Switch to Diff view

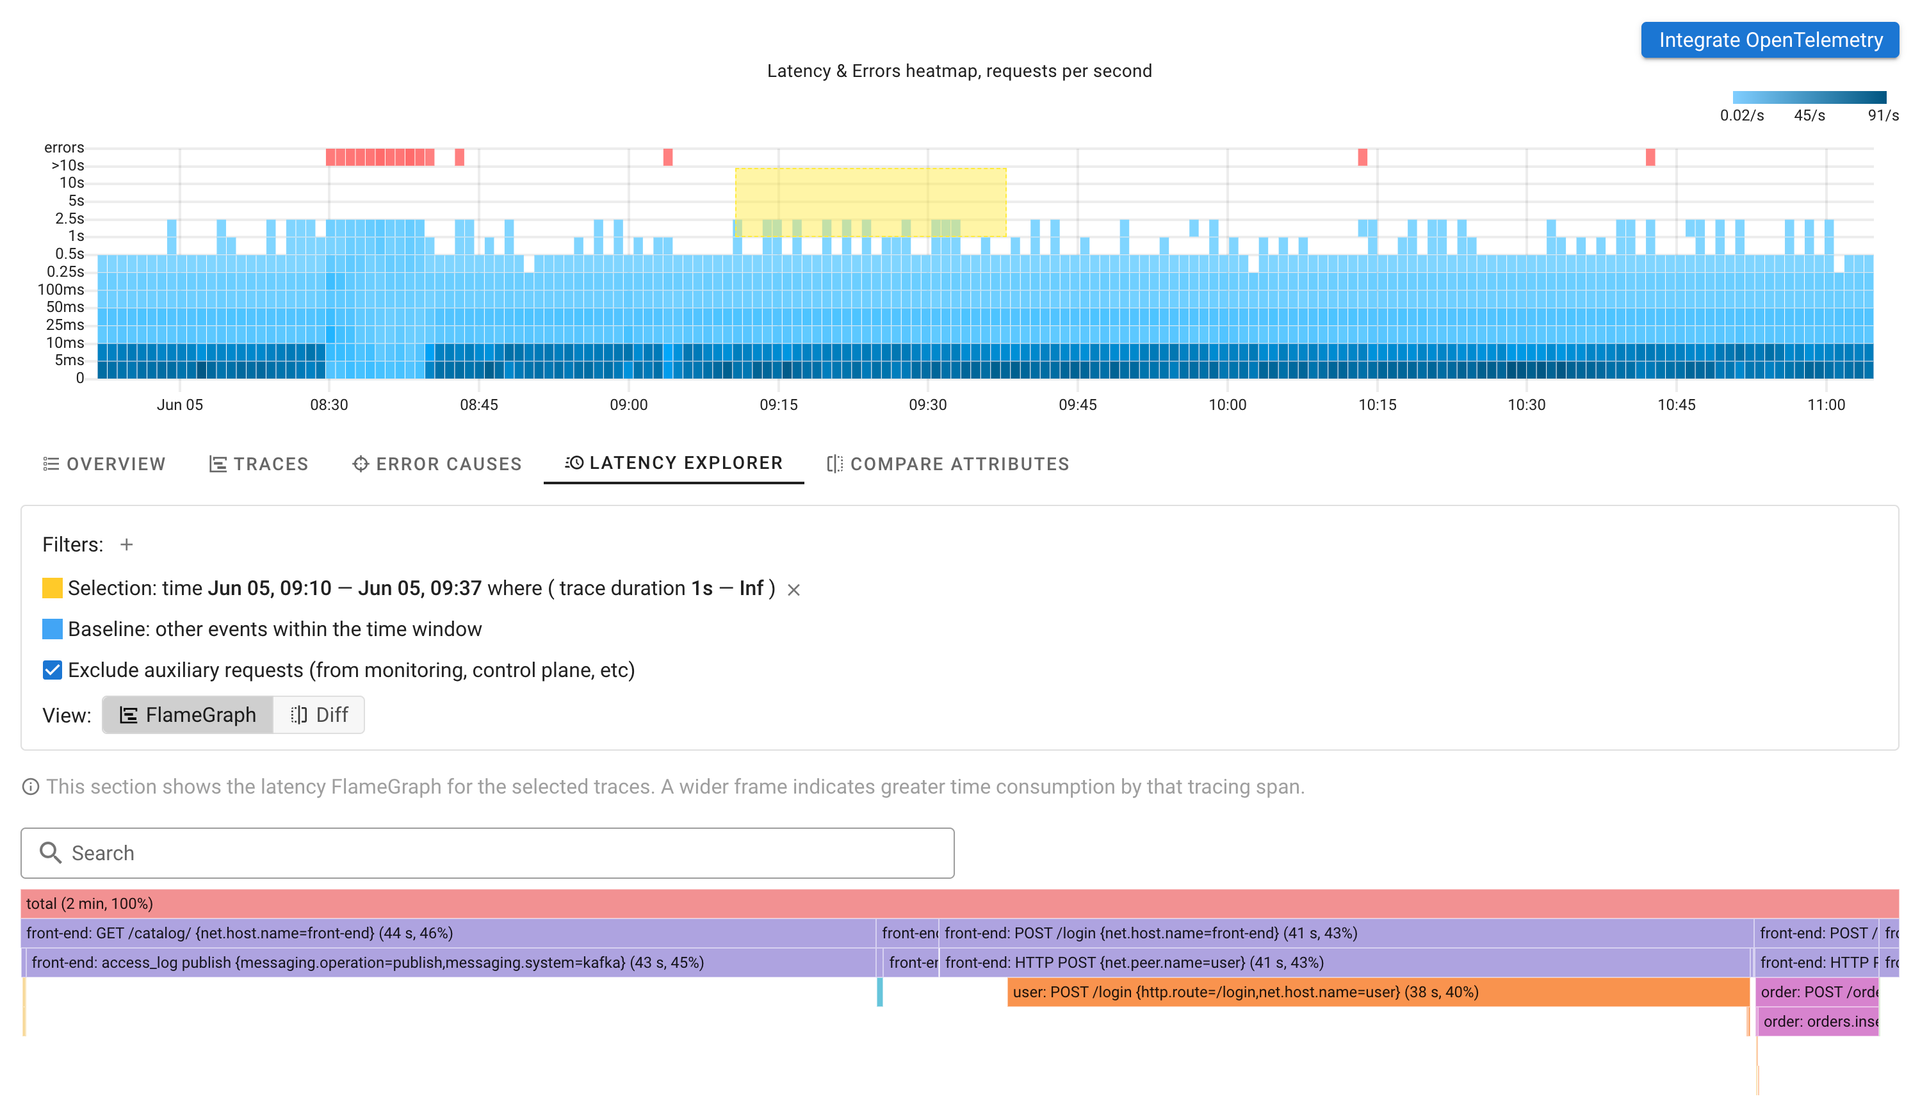tap(319, 715)
